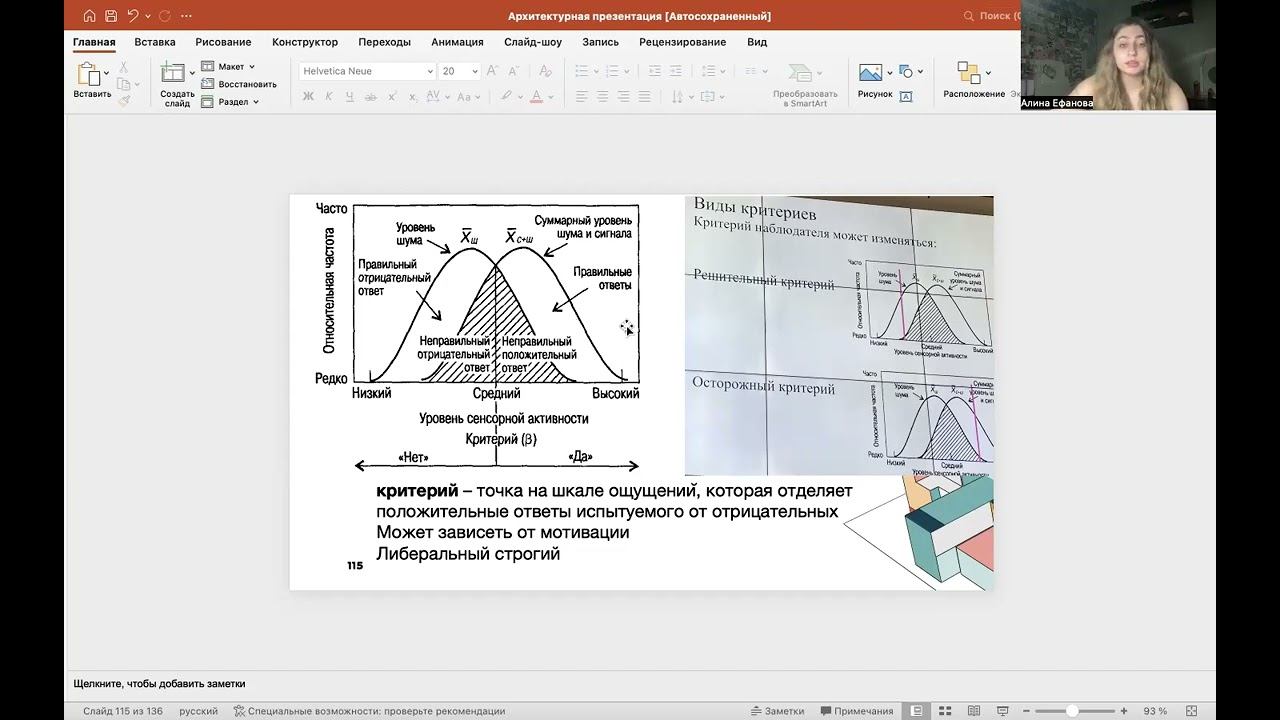1280x720 pixels.
Task: Toggle italic formatting К
Action: [328, 97]
